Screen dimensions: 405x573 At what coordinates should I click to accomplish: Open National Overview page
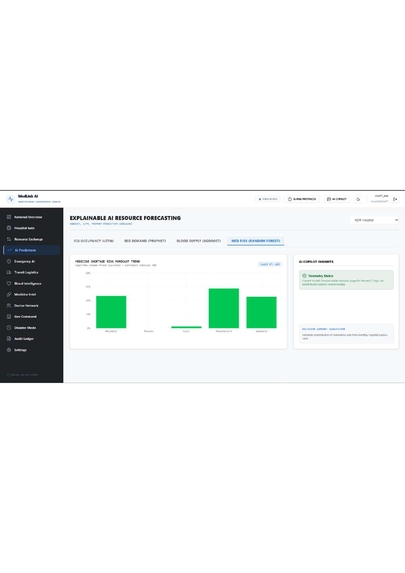coord(31,217)
